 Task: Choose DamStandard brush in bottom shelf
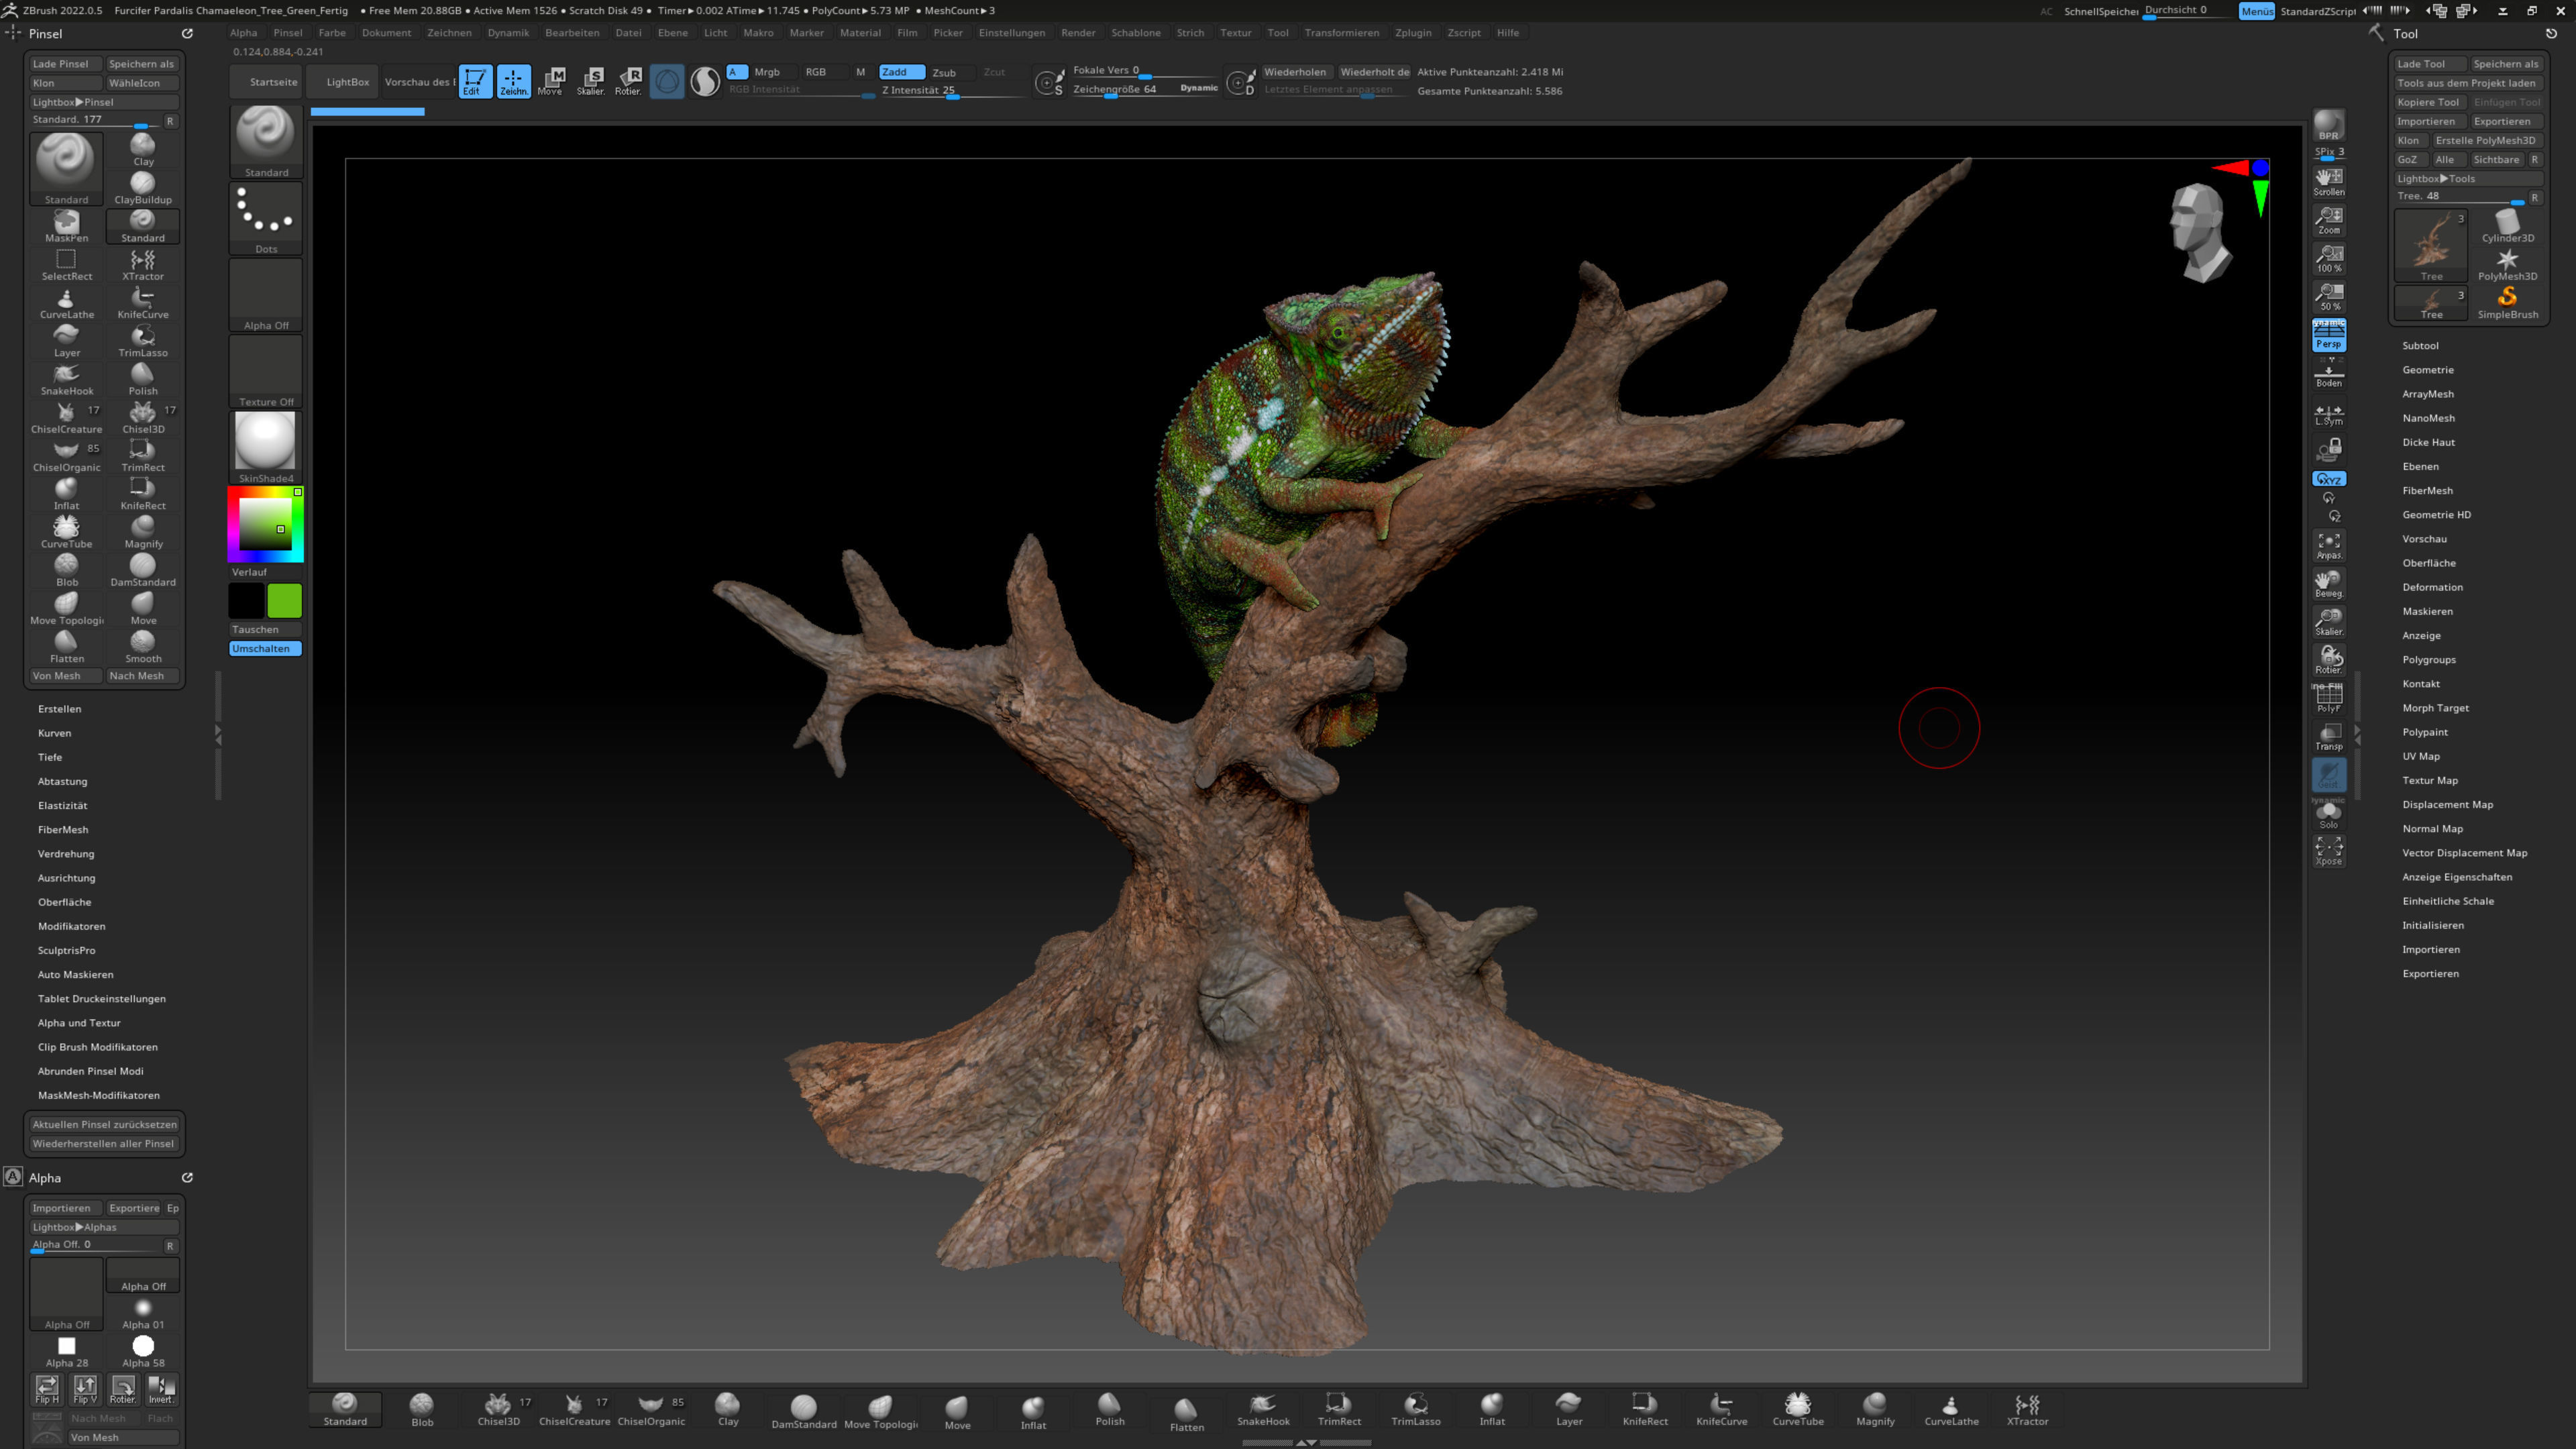(x=803, y=1411)
